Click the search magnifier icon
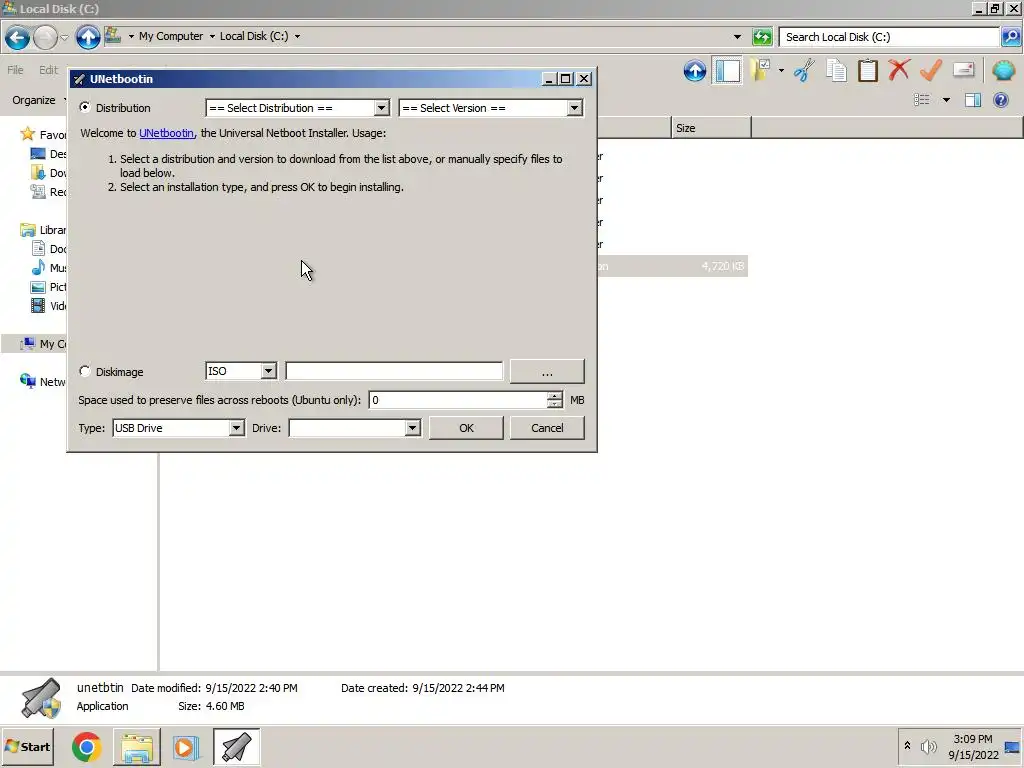Viewport: 1024px width, 768px height. [1010, 37]
